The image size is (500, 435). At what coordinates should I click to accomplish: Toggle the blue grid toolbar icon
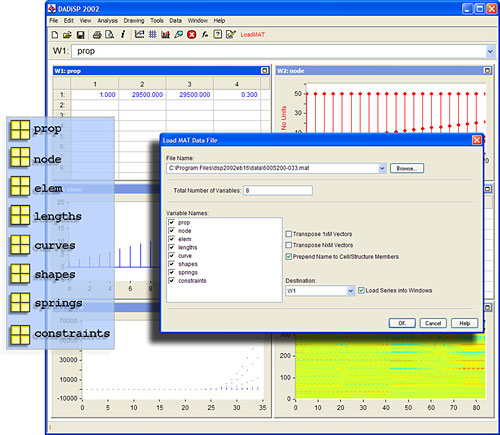point(153,34)
